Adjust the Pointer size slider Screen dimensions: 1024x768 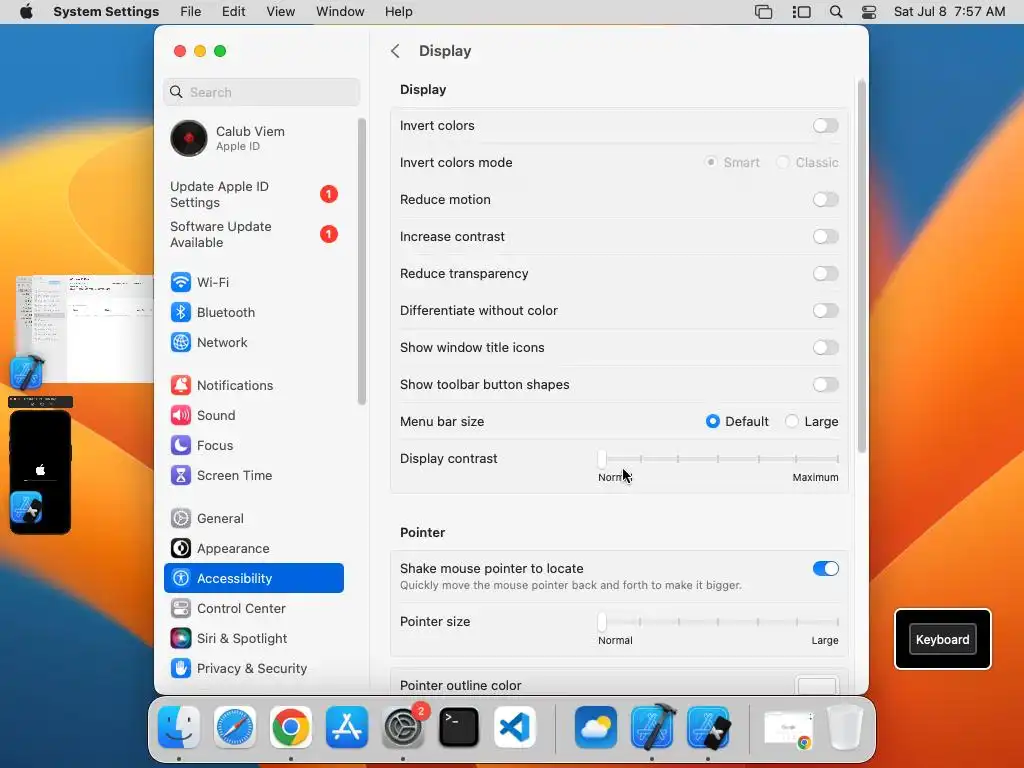719,622
